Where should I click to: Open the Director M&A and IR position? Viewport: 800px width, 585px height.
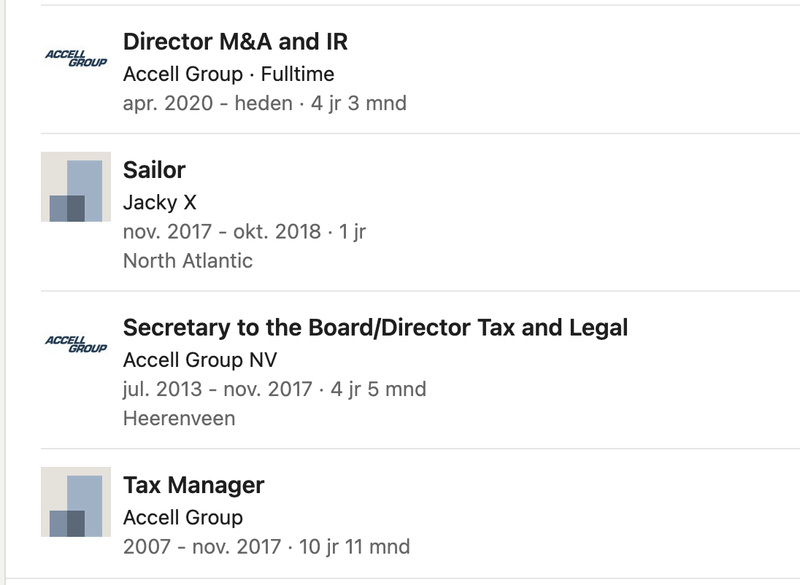[235, 41]
